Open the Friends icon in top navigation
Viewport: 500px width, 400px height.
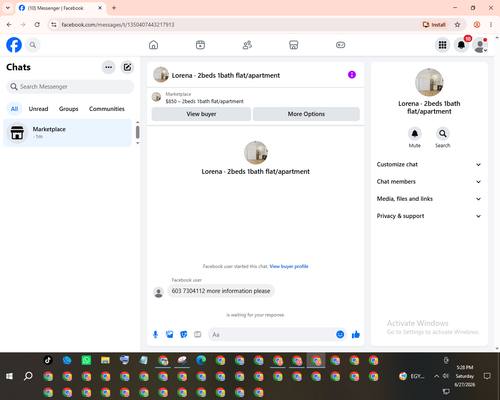click(x=247, y=45)
